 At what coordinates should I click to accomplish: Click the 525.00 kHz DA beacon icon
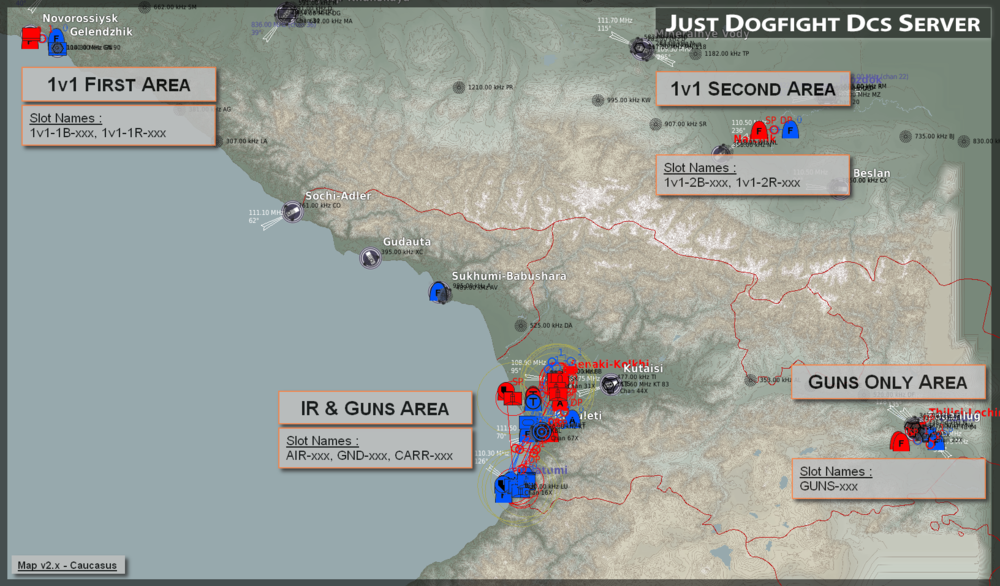click(520, 326)
